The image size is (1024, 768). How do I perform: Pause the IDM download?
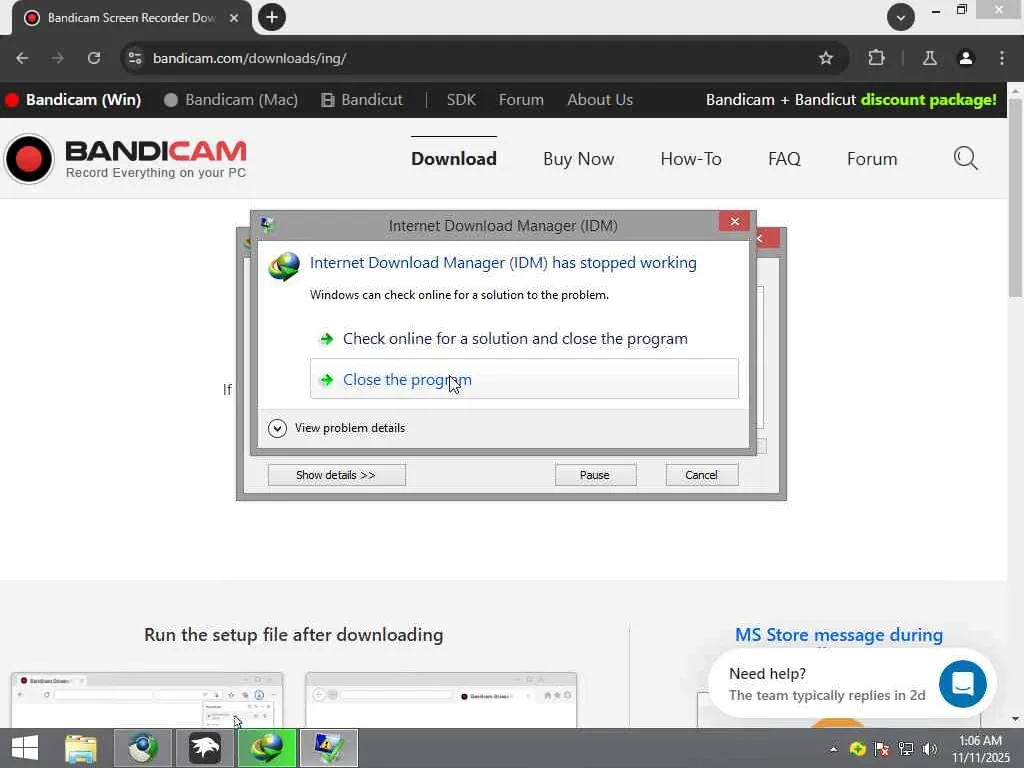[595, 475]
